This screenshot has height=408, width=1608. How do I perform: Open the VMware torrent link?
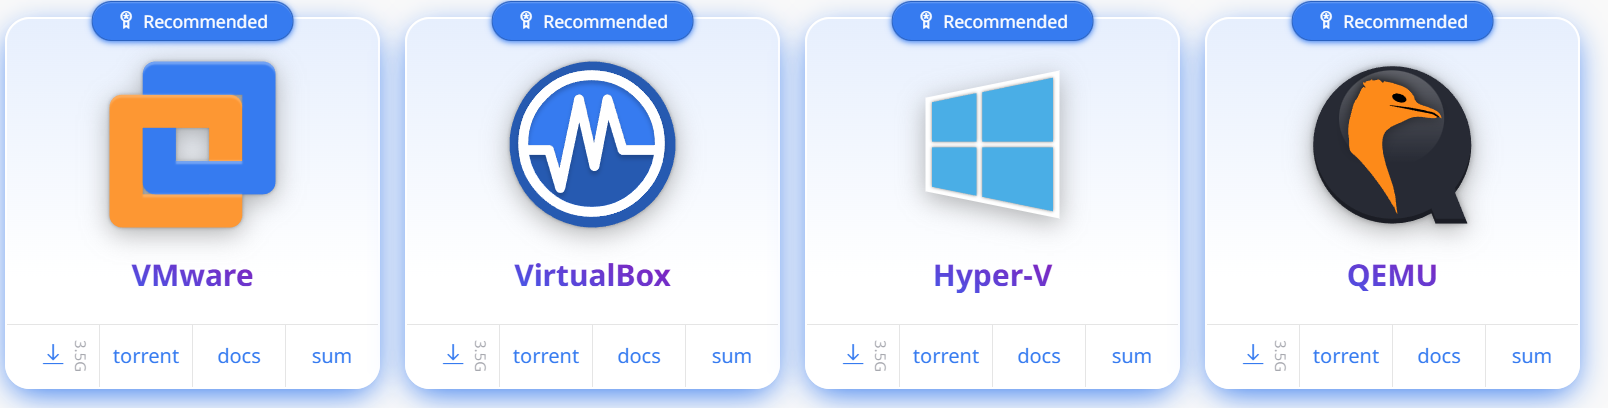pyautogui.click(x=146, y=356)
